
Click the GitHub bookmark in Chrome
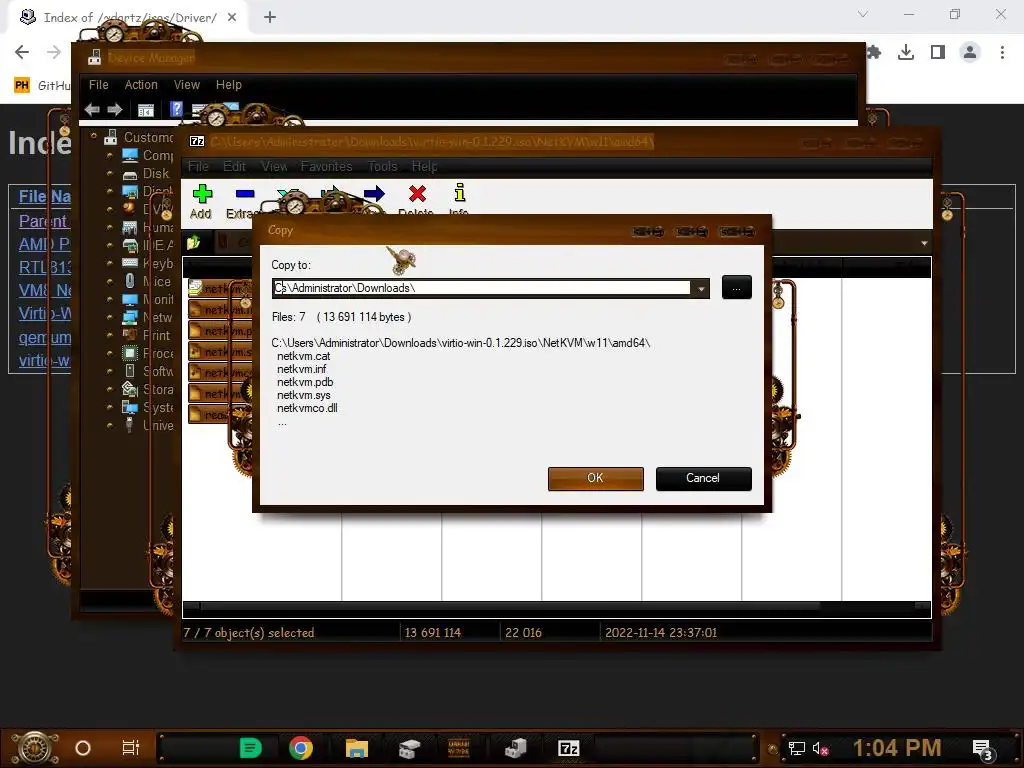42,85
